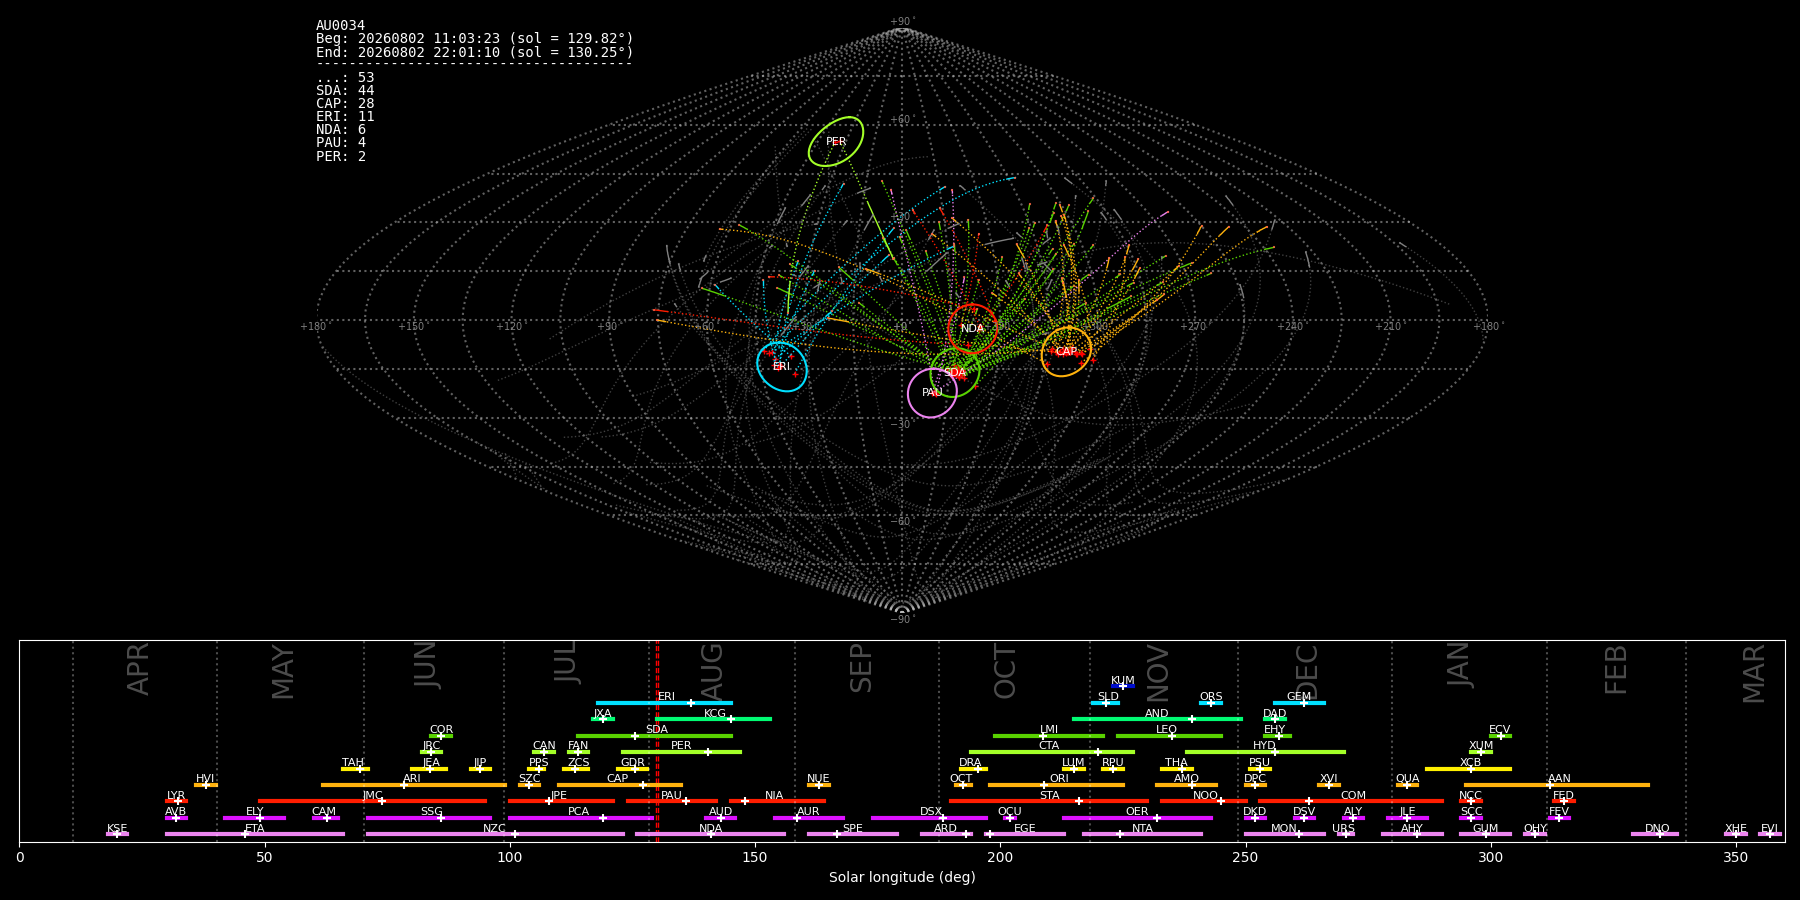The image size is (1800, 900).
Task: Select the AU0034 station title text
Action: [341, 26]
